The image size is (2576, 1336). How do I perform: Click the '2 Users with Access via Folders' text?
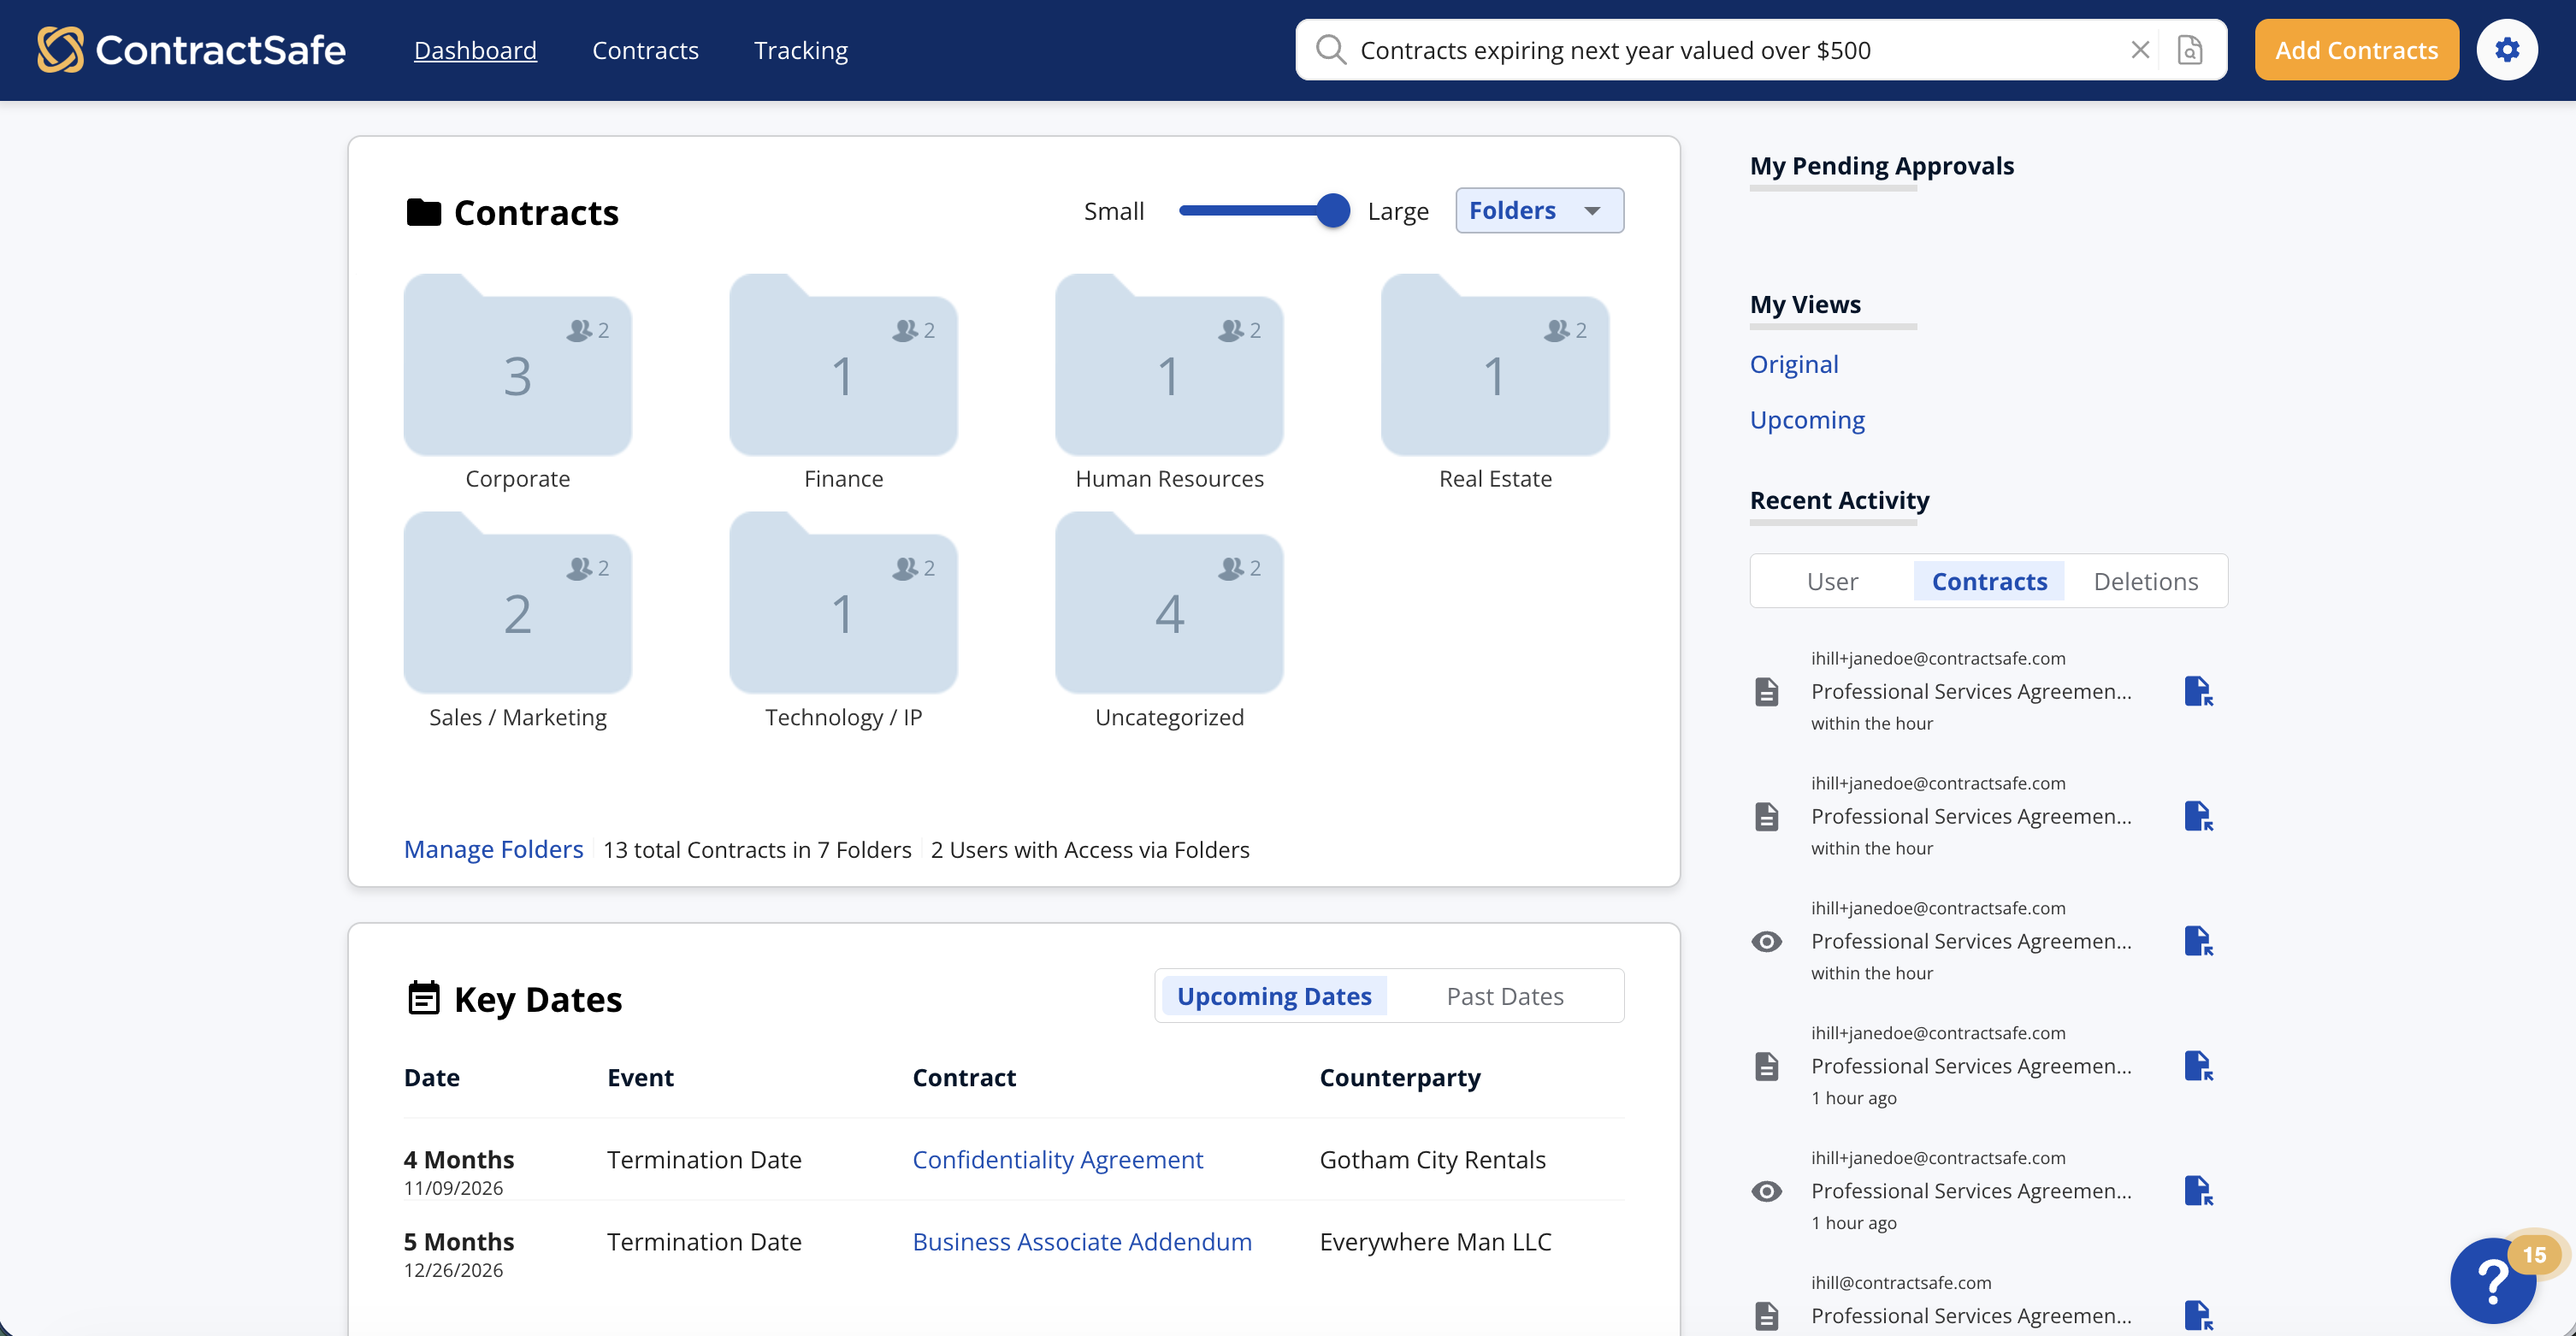point(1090,849)
